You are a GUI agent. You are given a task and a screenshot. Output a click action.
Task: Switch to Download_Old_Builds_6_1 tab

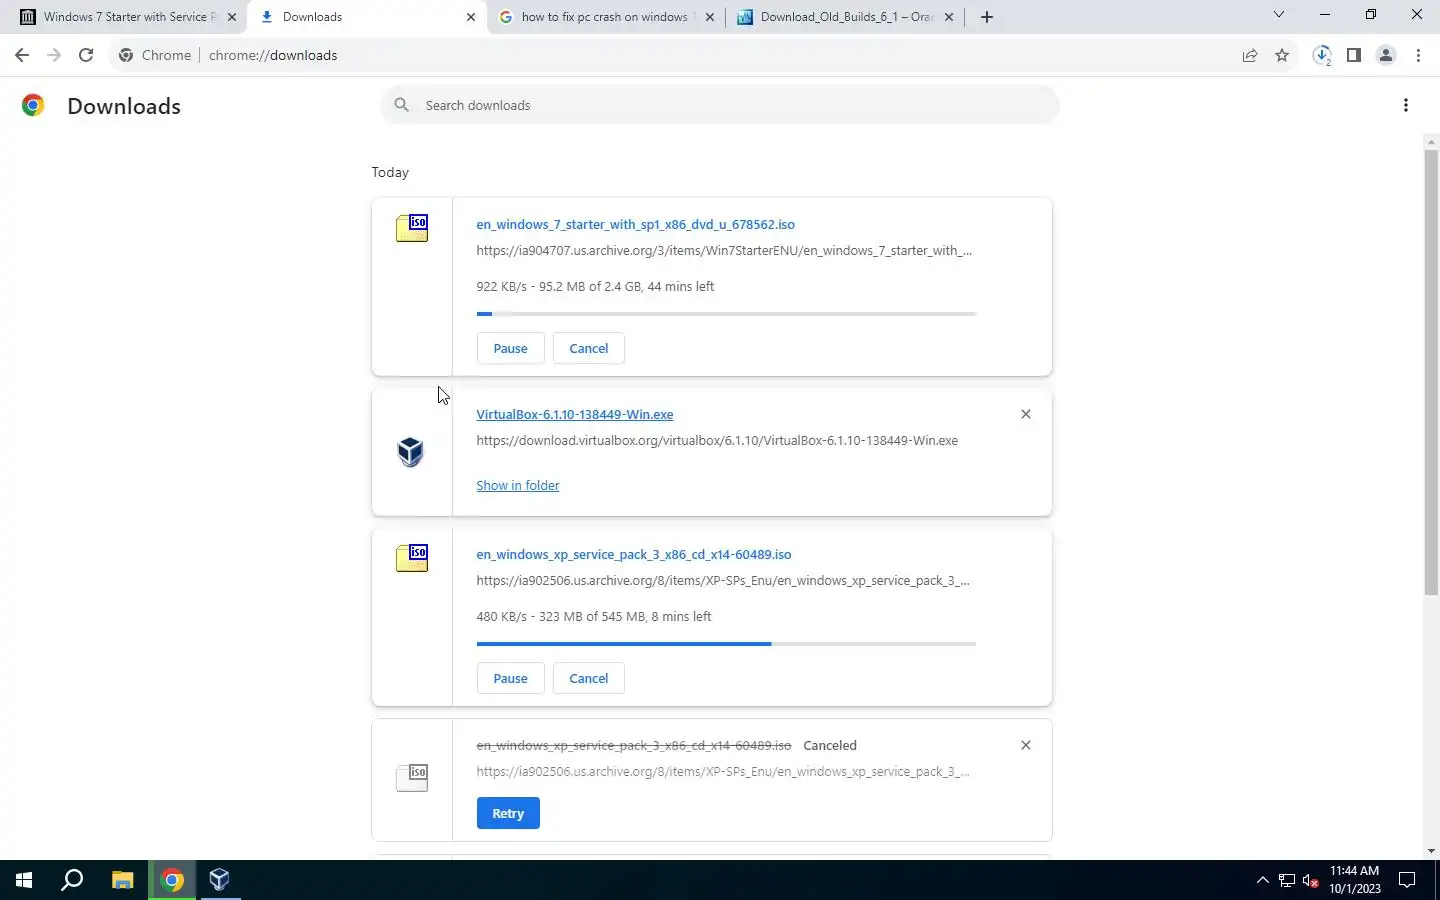tap(846, 17)
